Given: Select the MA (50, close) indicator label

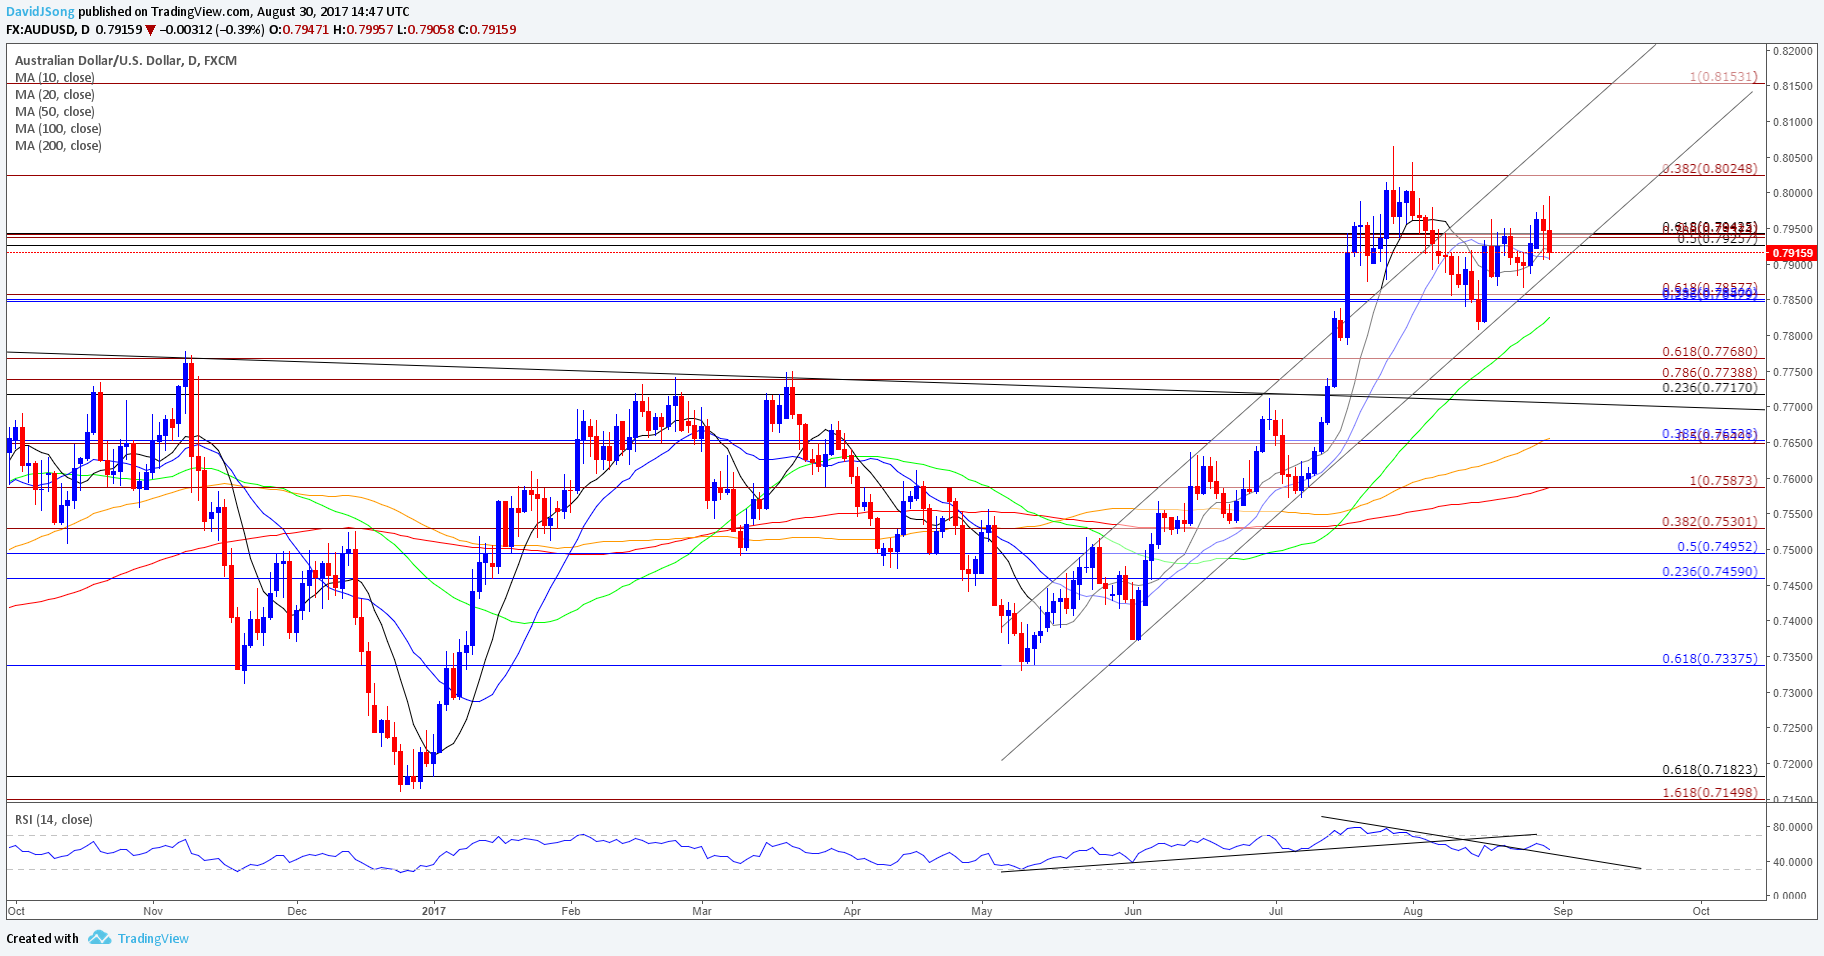Looking at the screenshot, I should (55, 111).
